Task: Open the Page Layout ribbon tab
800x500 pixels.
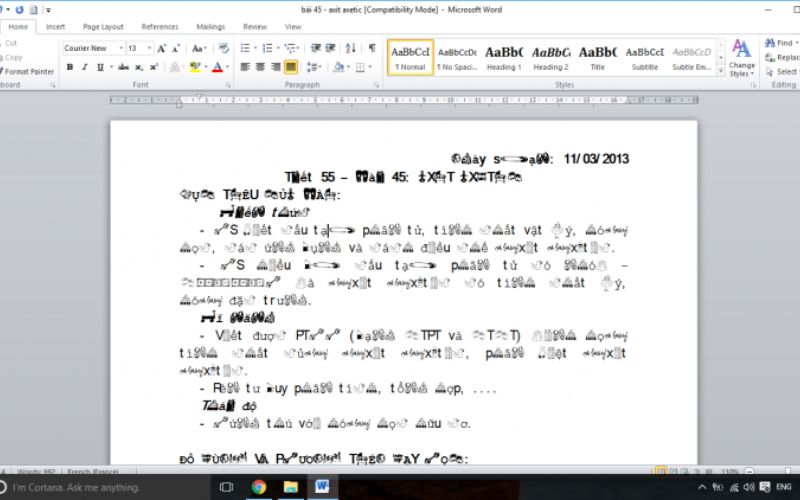Action: click(x=103, y=27)
